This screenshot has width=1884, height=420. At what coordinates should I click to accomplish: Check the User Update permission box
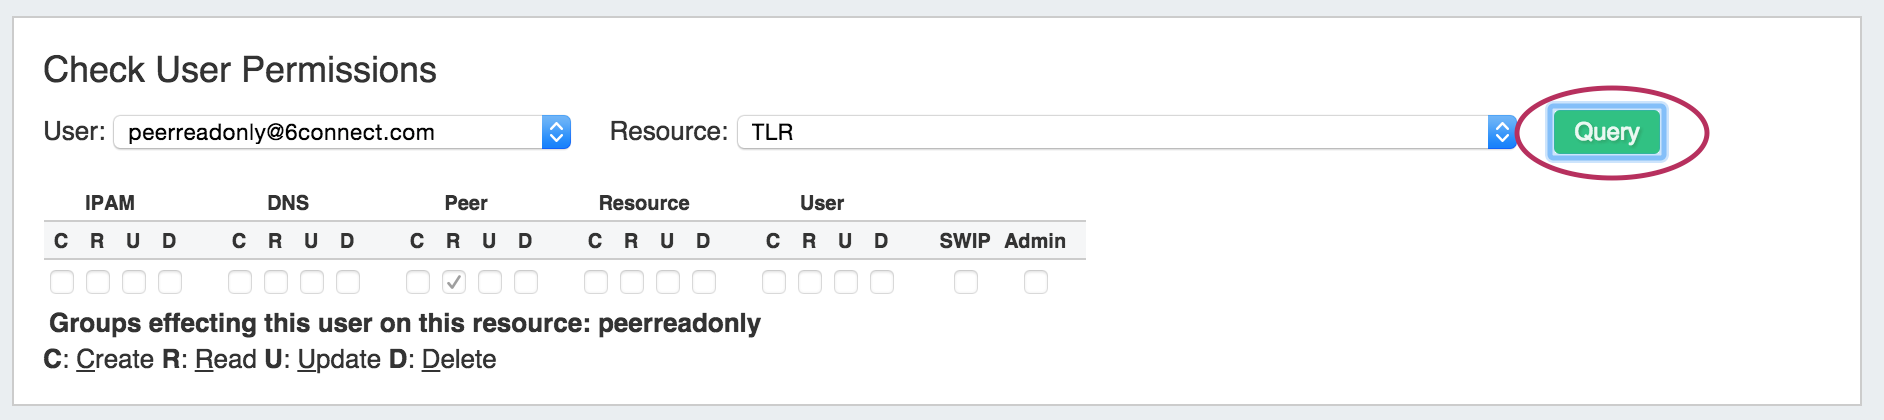coord(846,282)
